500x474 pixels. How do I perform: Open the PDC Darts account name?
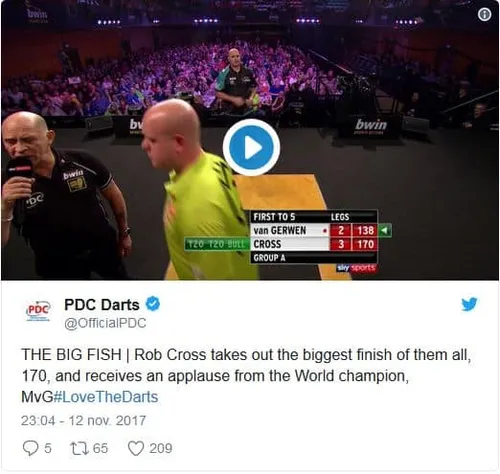pyautogui.click(x=102, y=305)
